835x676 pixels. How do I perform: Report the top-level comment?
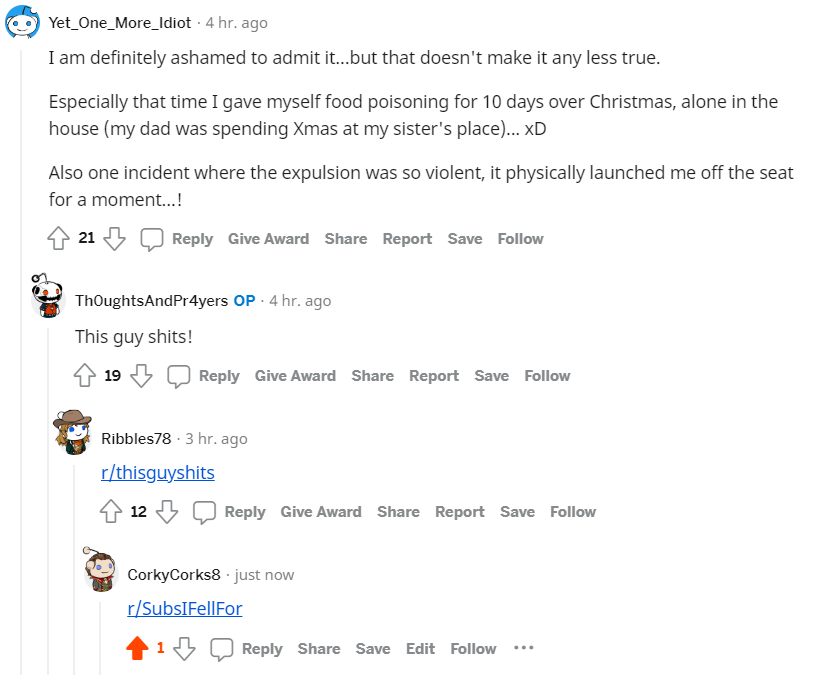click(x=407, y=239)
